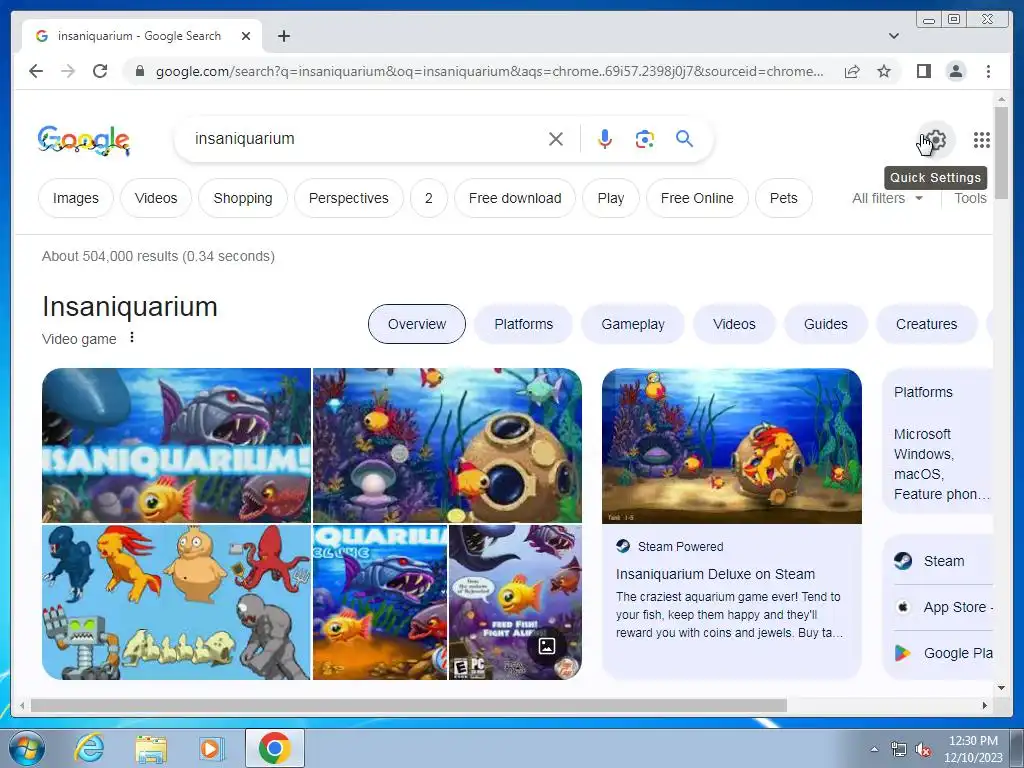
Task: Switch to the knowledge panel Videos tab
Action: click(734, 324)
